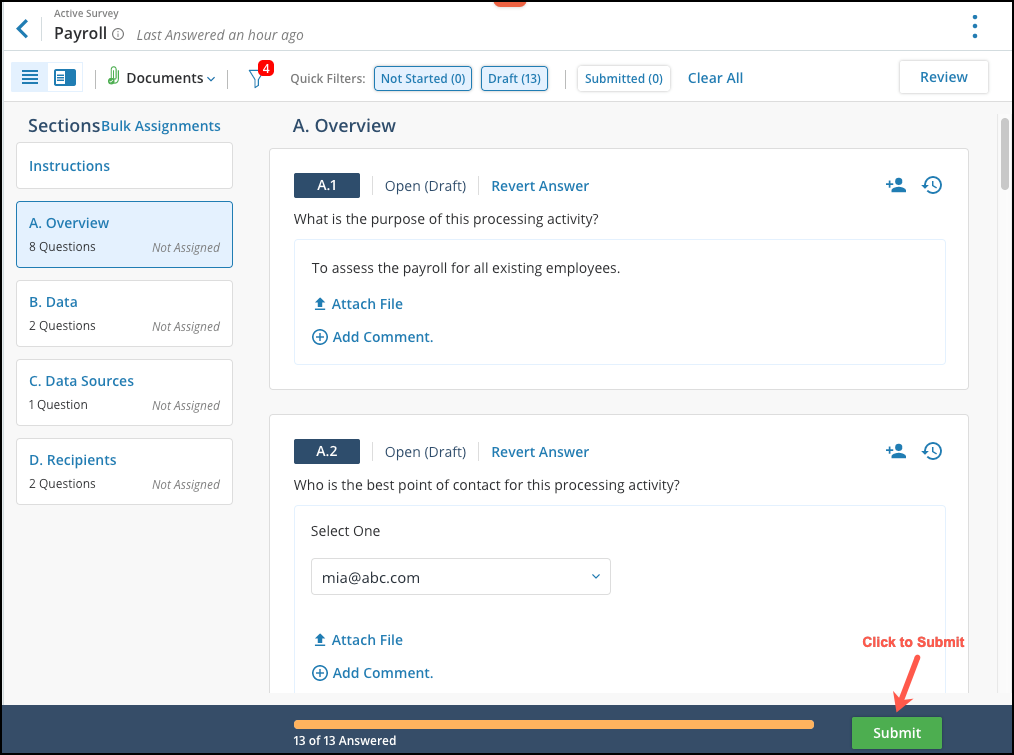Image resolution: width=1014 pixels, height=755 pixels.
Task: Click the green paperclip Documents icon
Action: tap(114, 76)
